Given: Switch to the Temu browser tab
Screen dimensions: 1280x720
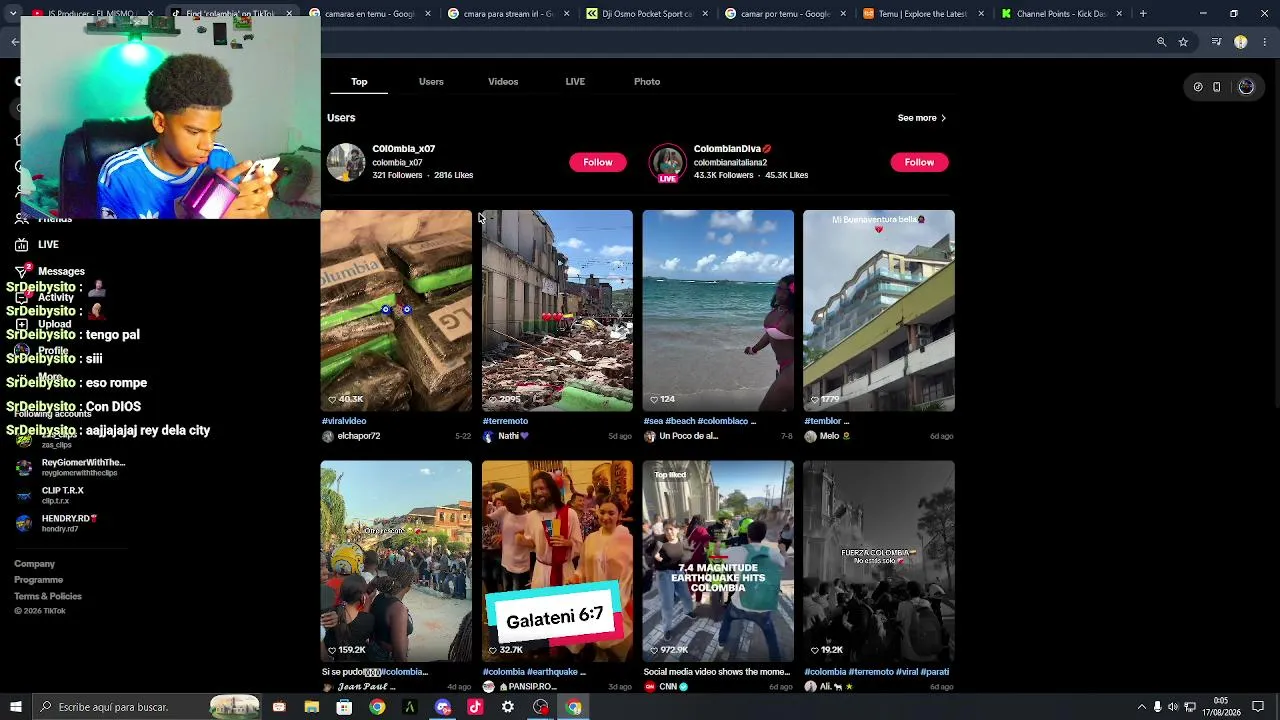Looking at the screenshot, I should [919, 14].
